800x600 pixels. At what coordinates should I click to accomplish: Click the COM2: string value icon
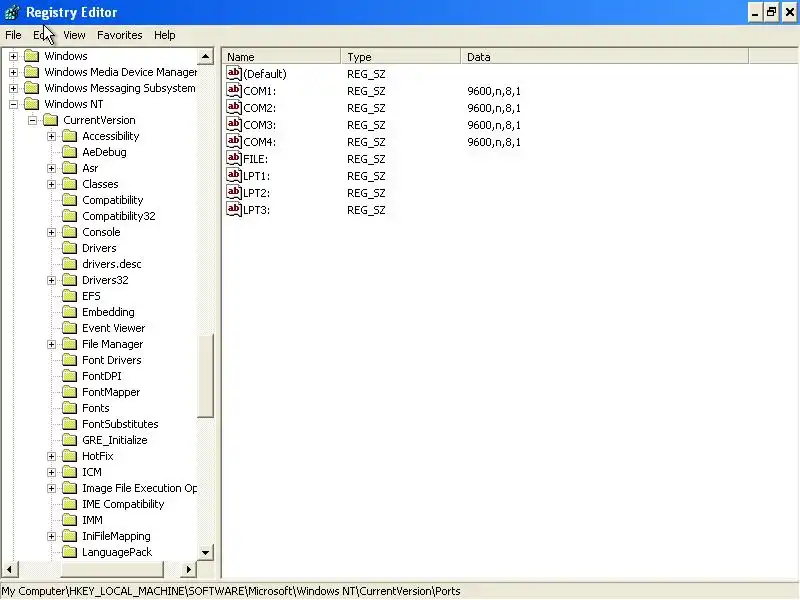click(234, 107)
